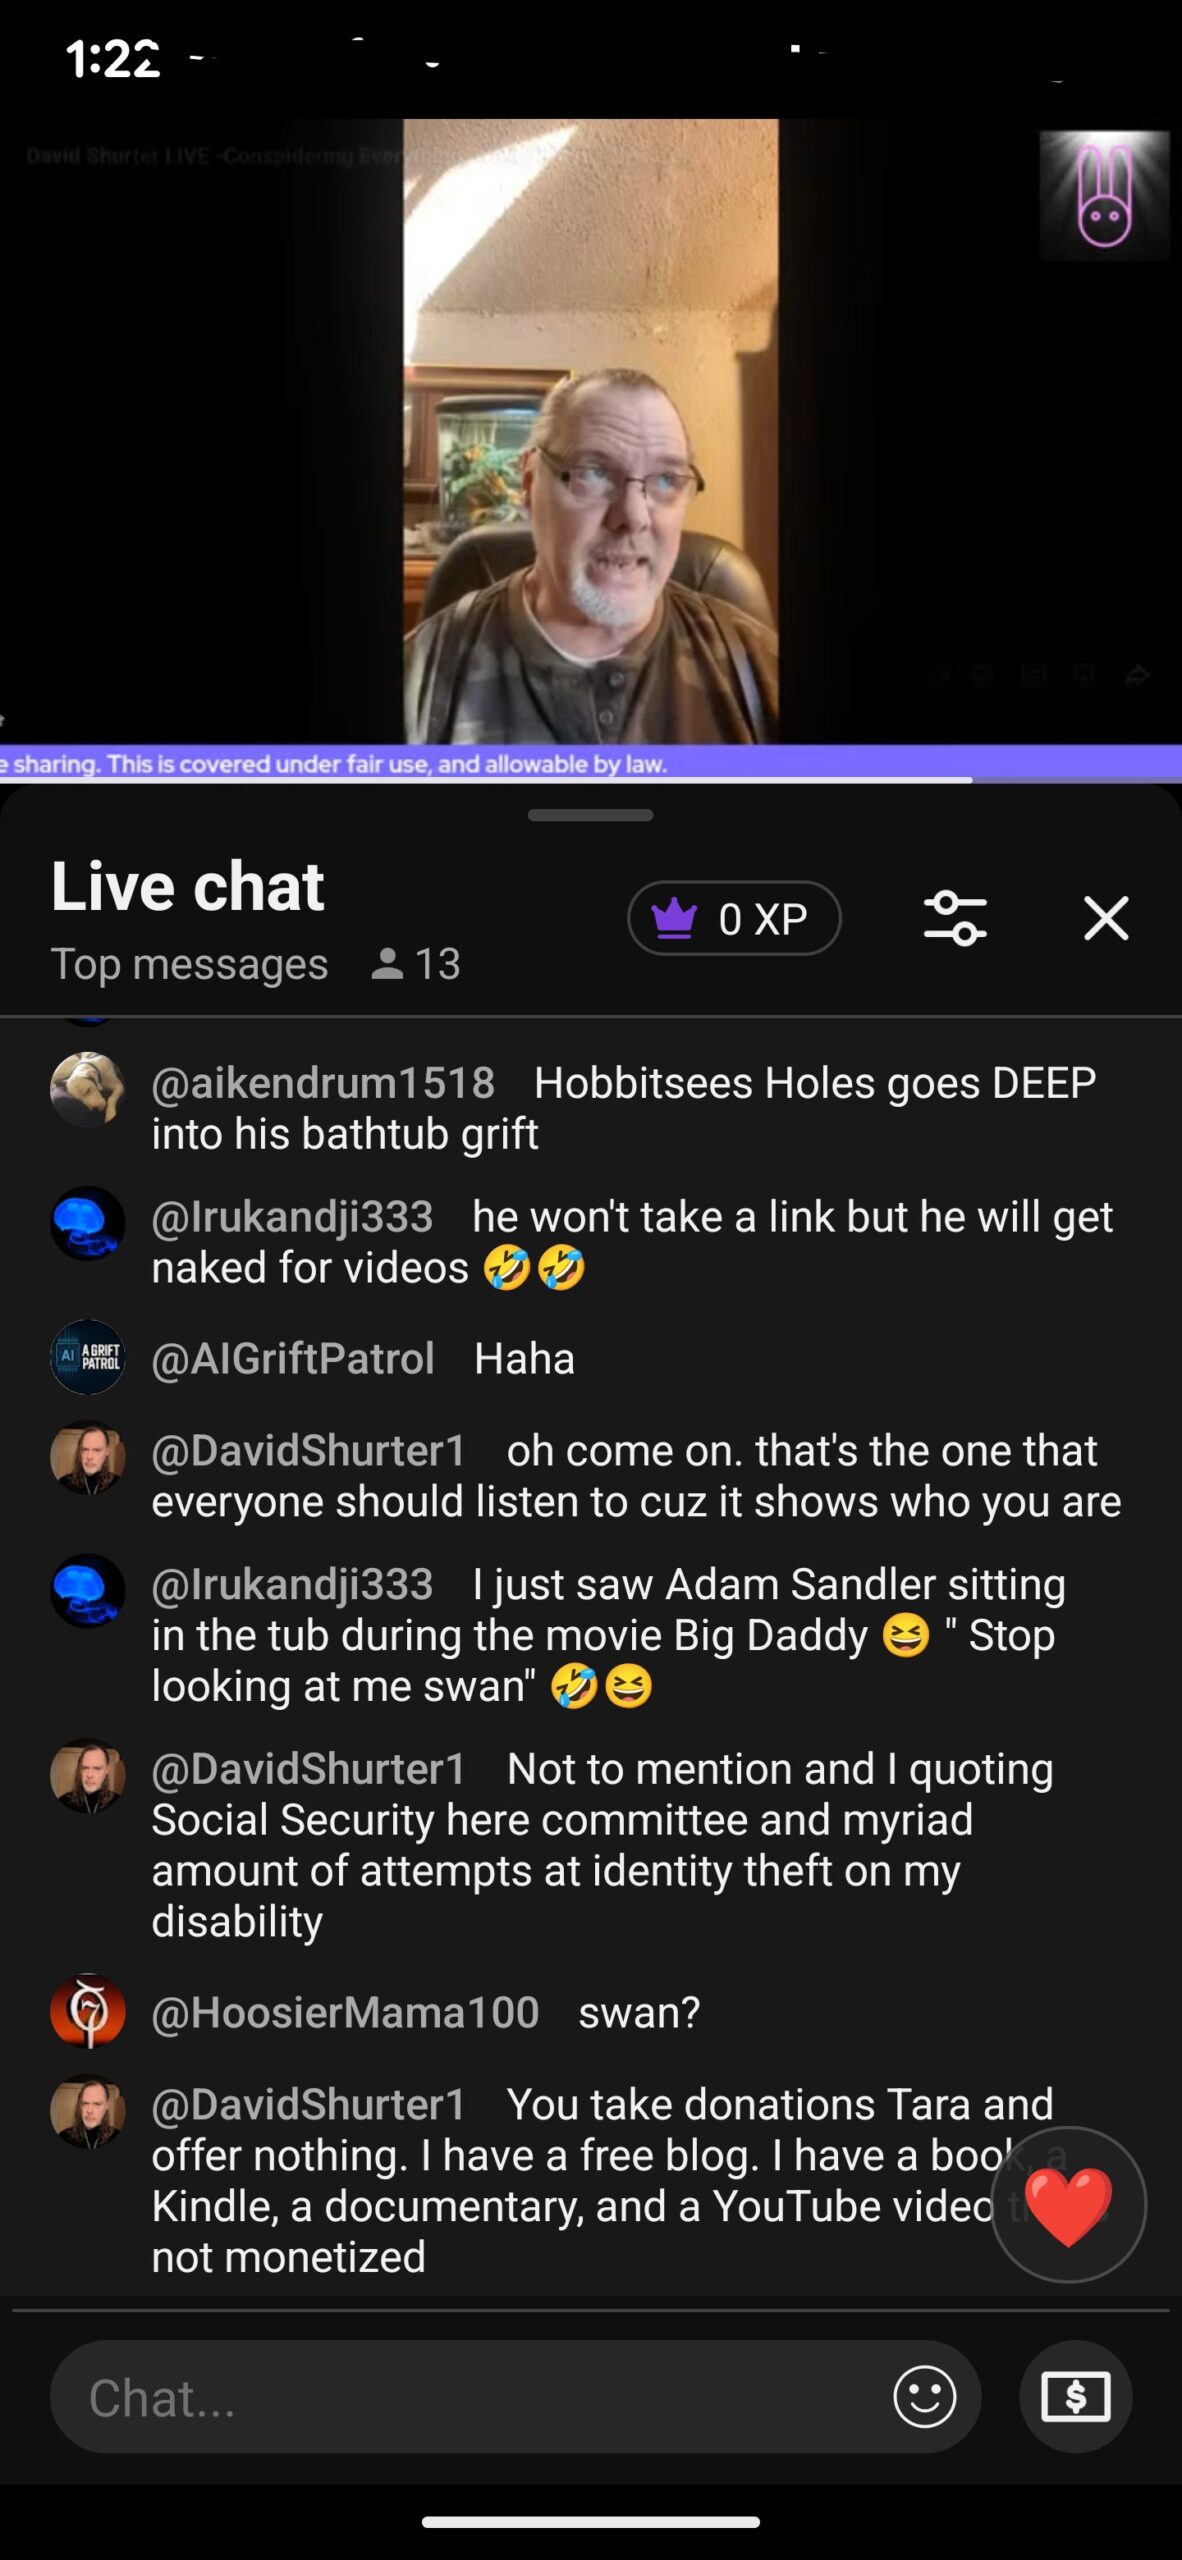The height and width of the screenshot is (2560, 1182).
Task: Open the live chat filter settings icon
Action: tap(955, 918)
